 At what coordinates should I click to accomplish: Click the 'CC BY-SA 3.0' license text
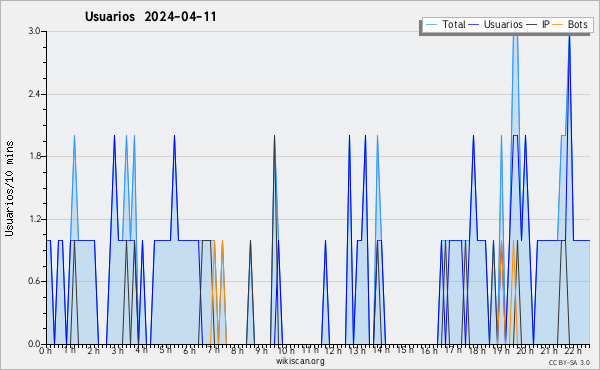[569, 363]
